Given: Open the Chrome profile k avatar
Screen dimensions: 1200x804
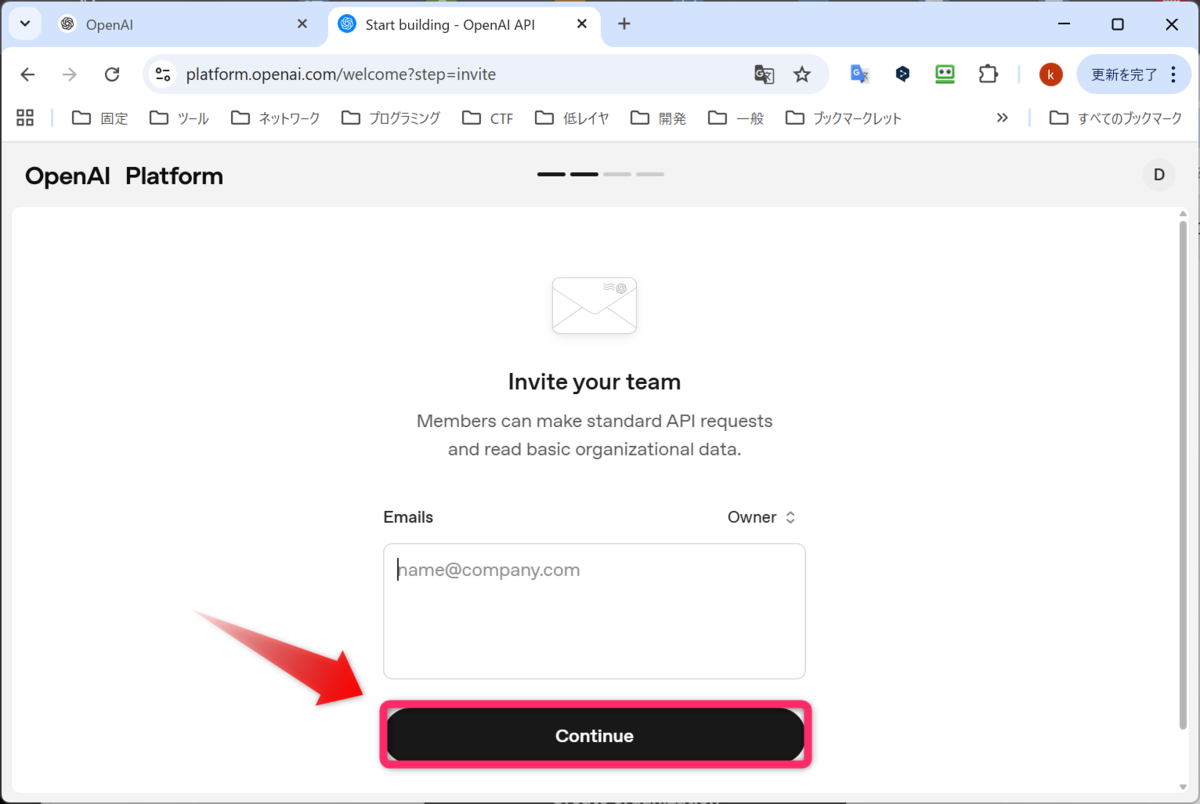Looking at the screenshot, I should (1051, 74).
